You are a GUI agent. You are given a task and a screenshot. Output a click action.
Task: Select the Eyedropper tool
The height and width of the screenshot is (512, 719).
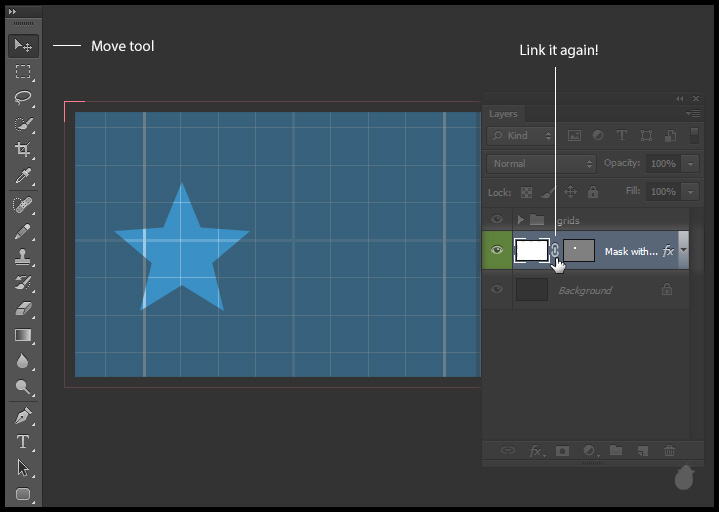23,177
